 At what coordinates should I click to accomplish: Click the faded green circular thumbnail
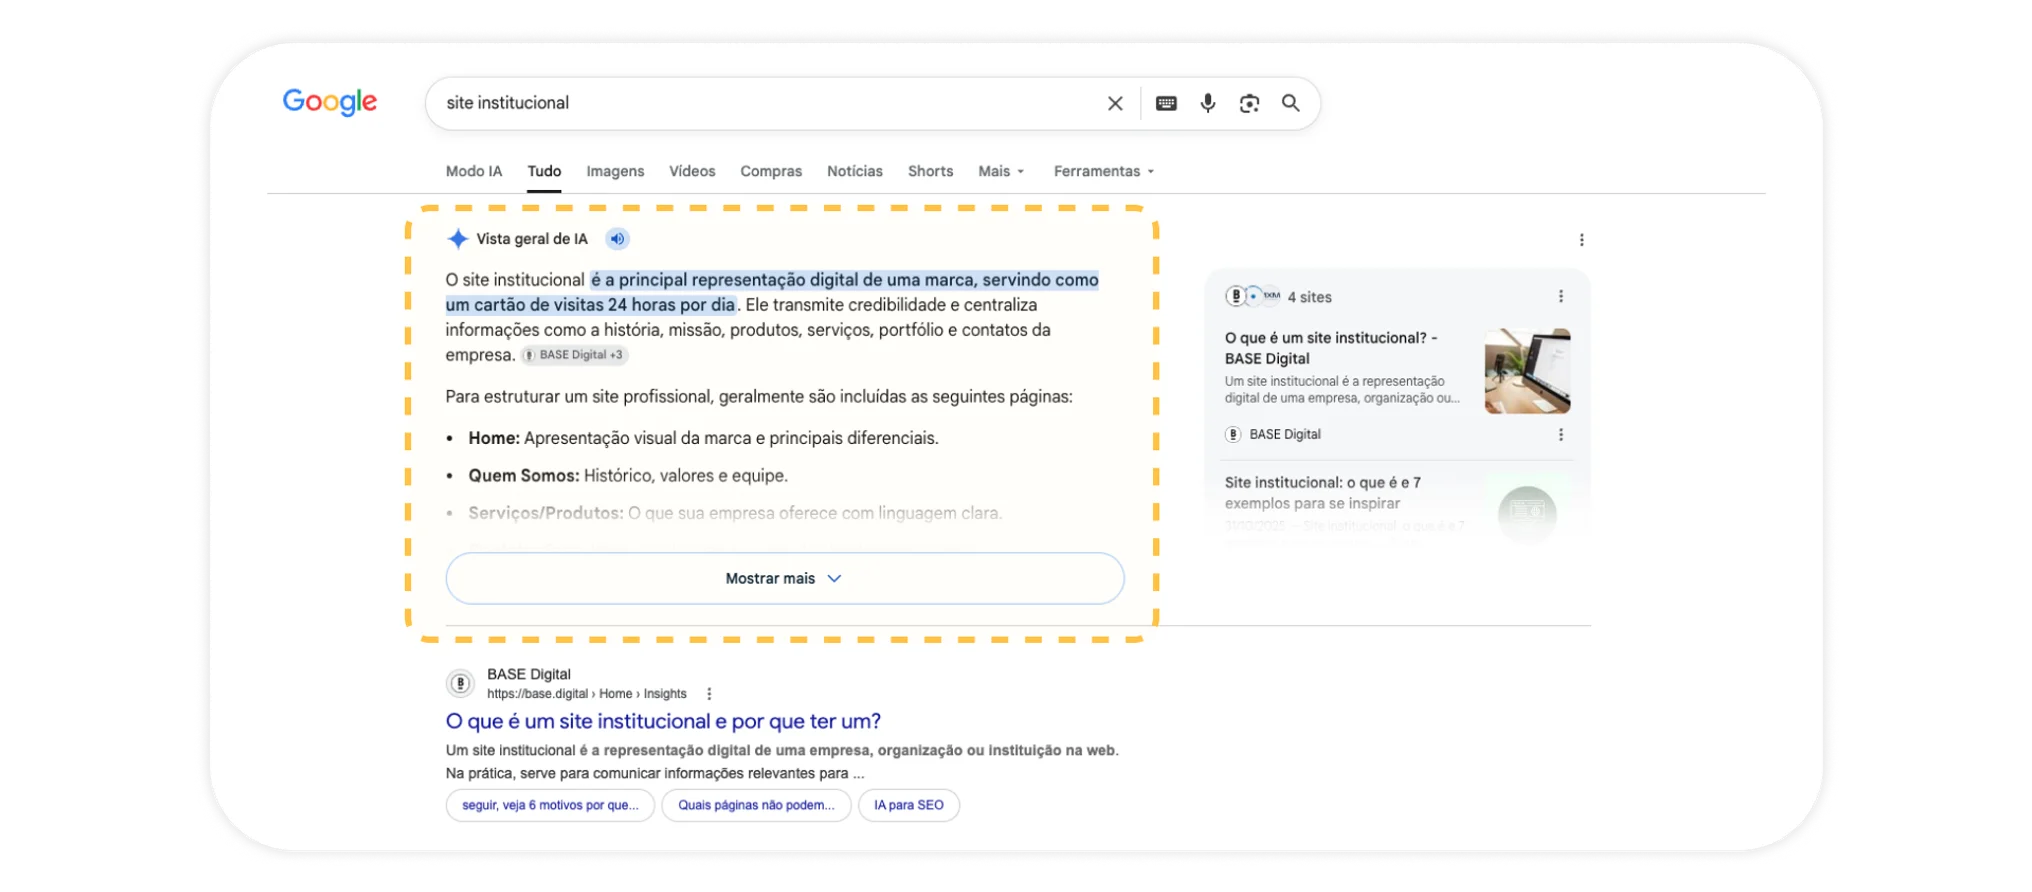pos(1527,513)
